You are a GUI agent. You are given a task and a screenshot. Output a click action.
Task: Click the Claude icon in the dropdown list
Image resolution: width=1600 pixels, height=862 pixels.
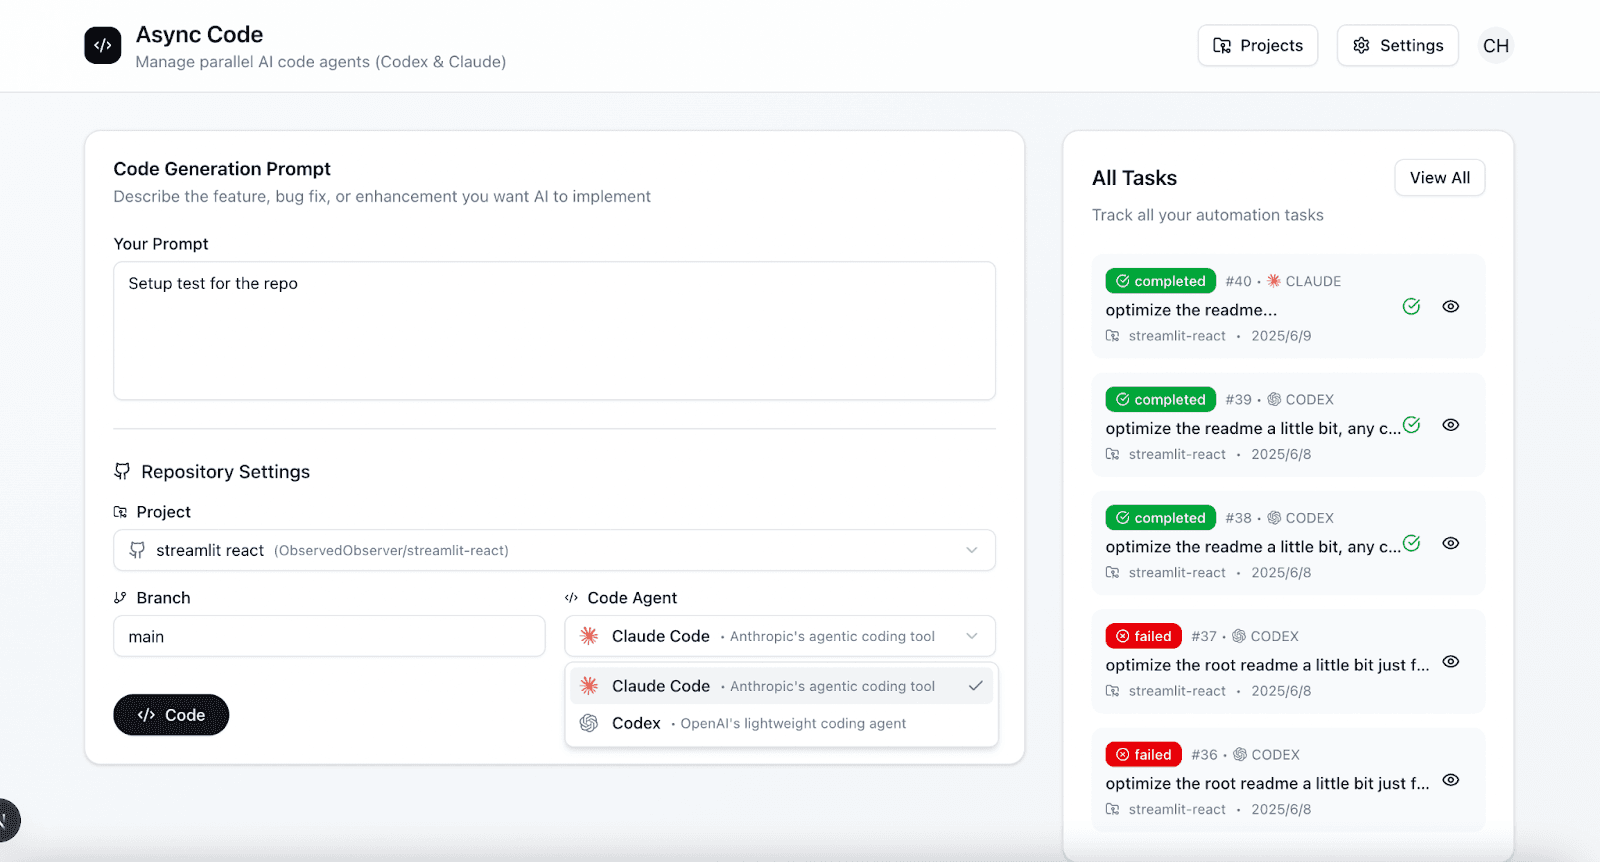(589, 686)
